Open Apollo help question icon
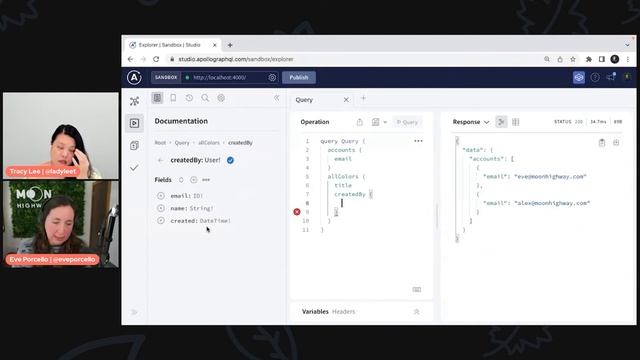This screenshot has width=640, height=360. pyautogui.click(x=595, y=78)
